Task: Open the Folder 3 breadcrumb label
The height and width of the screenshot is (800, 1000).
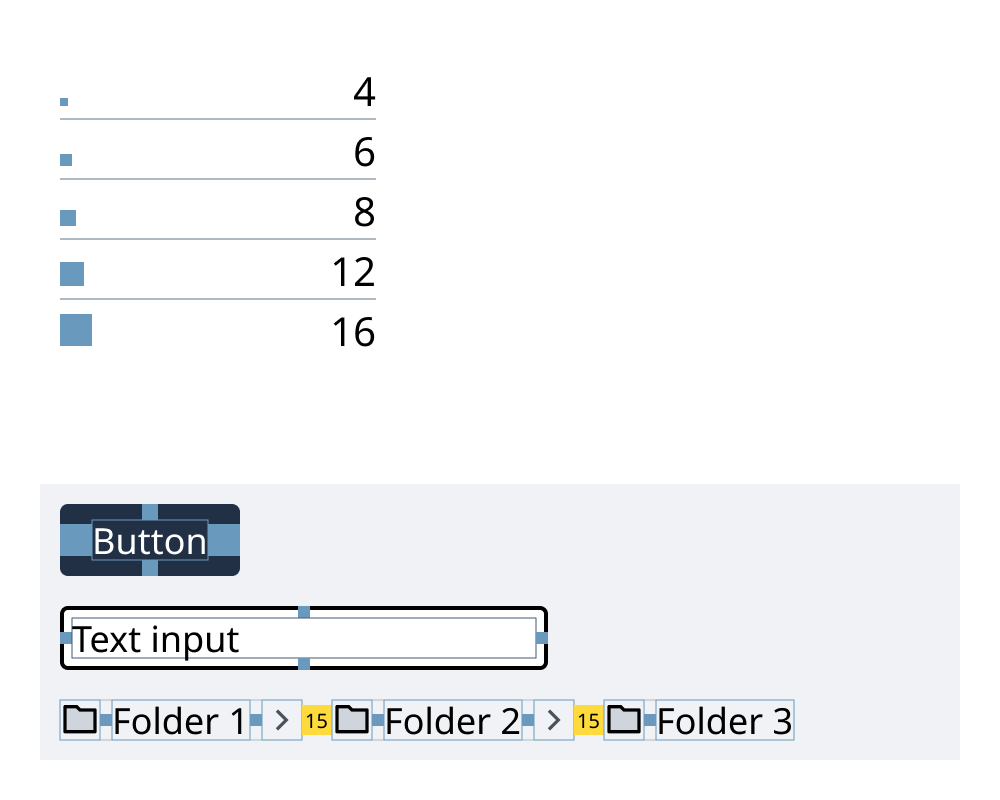Action: tap(724, 720)
